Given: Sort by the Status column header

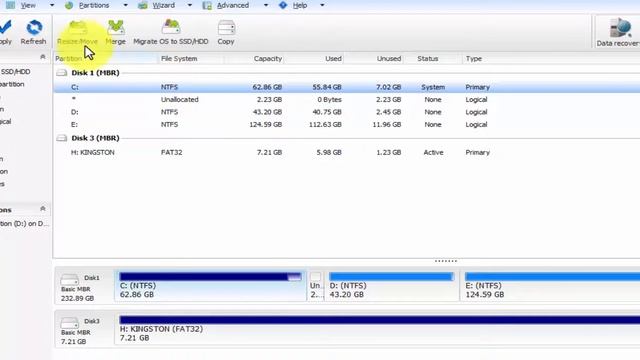Looking at the screenshot, I should pos(428,59).
